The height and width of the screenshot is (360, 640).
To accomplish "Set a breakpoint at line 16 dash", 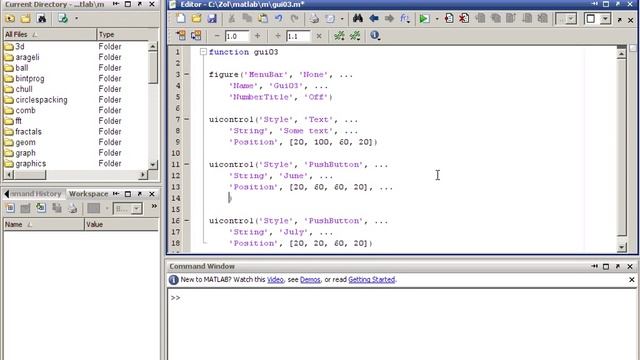I will 187,220.
